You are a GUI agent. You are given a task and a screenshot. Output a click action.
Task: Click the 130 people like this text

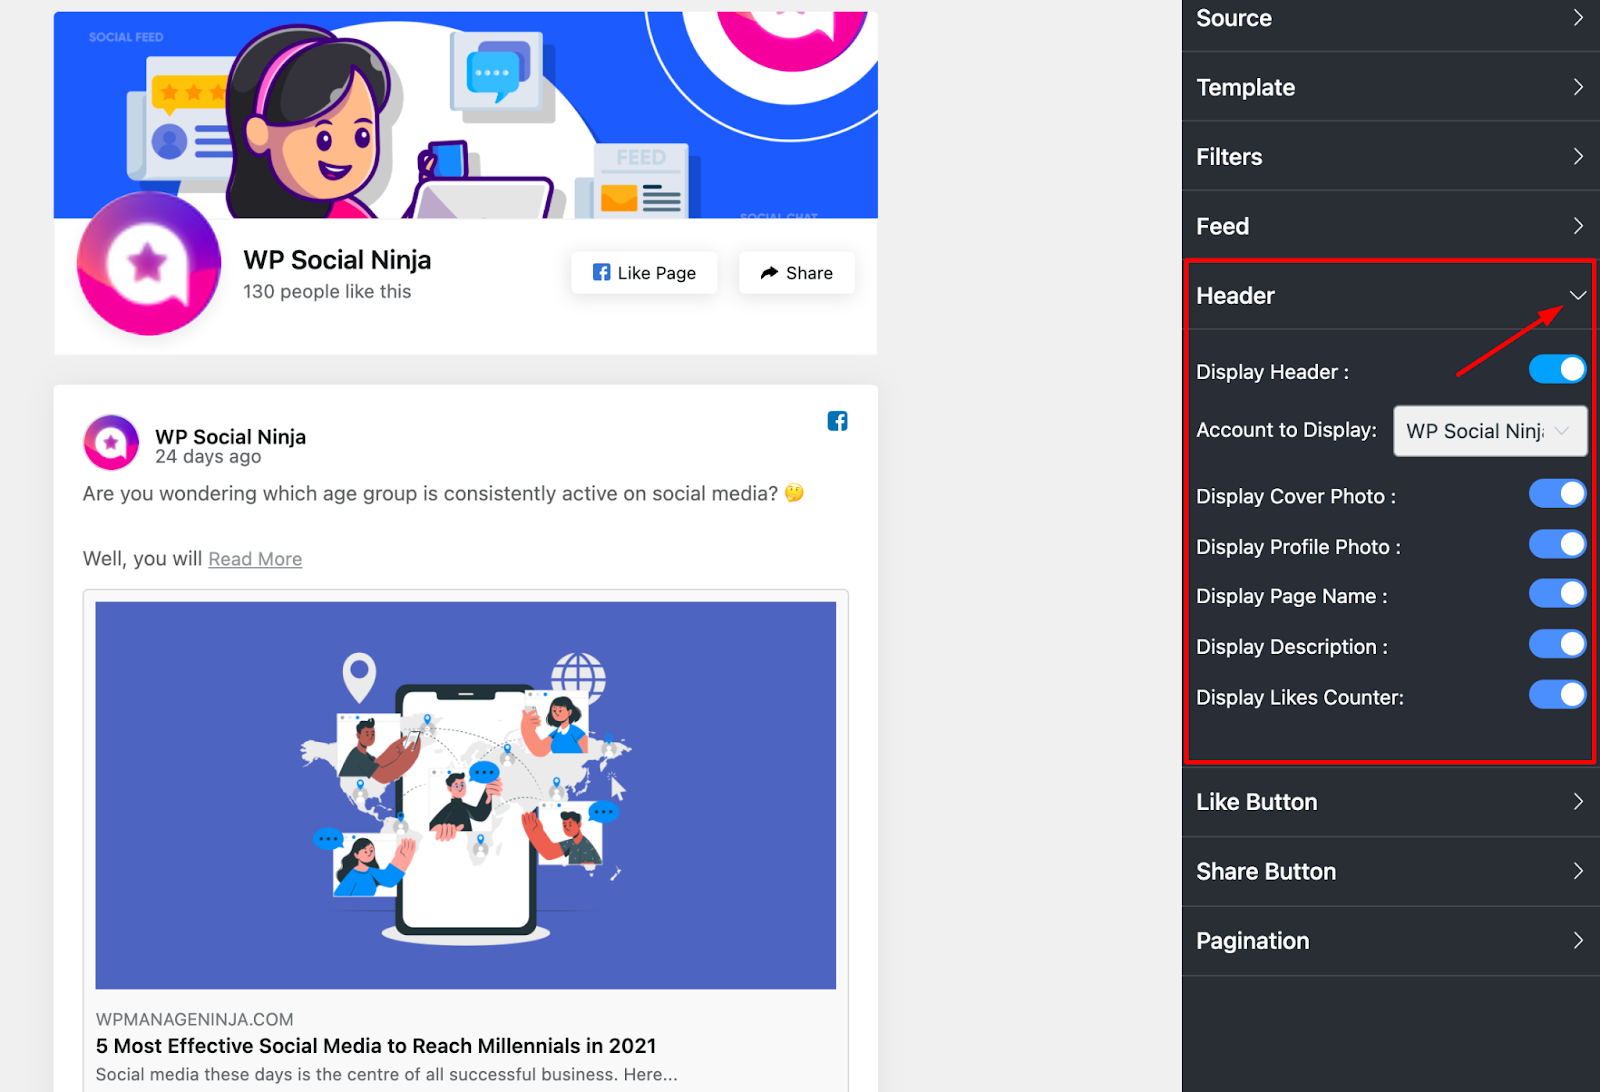pyautogui.click(x=327, y=291)
